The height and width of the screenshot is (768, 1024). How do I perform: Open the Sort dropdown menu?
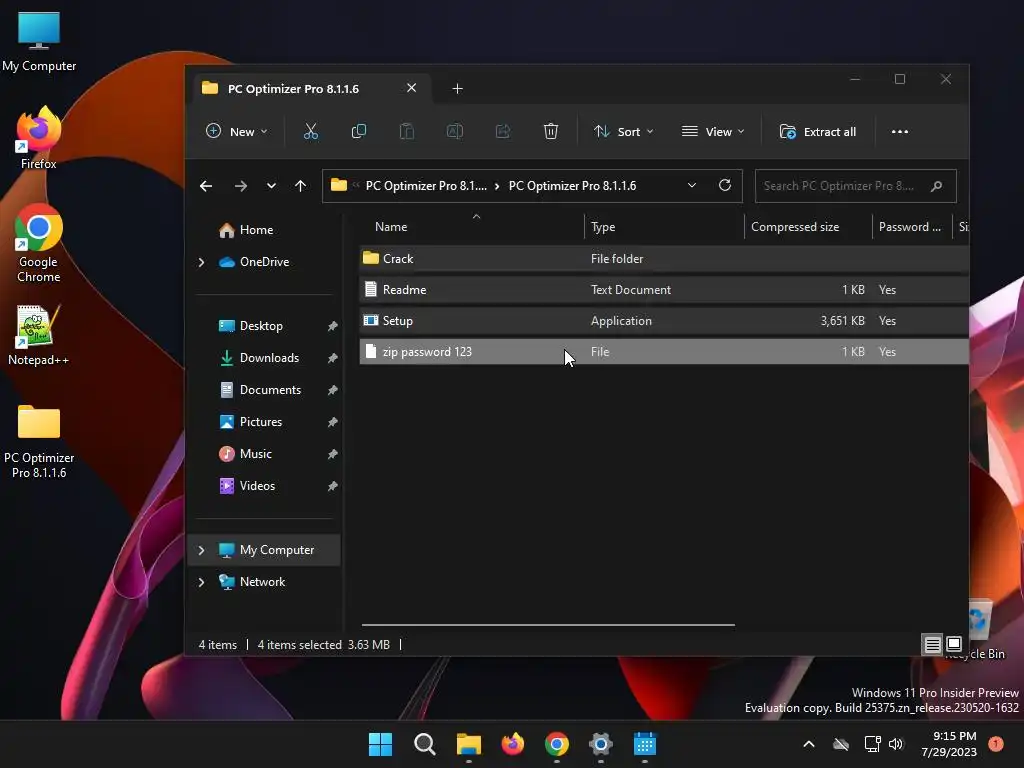pos(623,132)
